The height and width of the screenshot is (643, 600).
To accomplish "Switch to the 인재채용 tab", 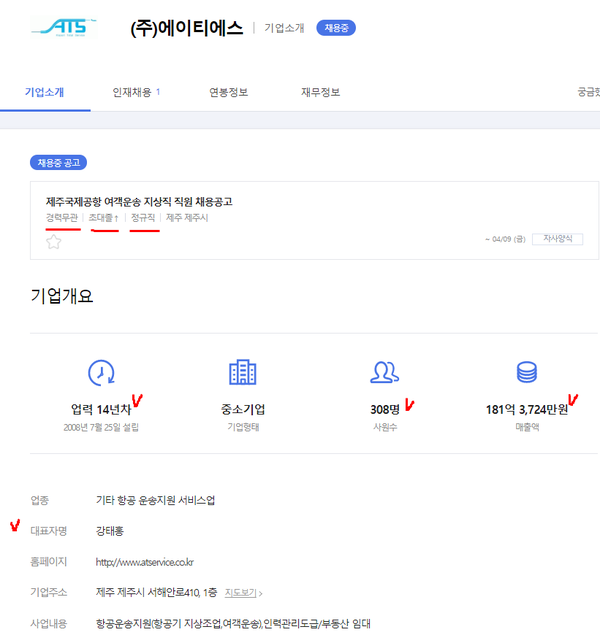I will pyautogui.click(x=136, y=92).
